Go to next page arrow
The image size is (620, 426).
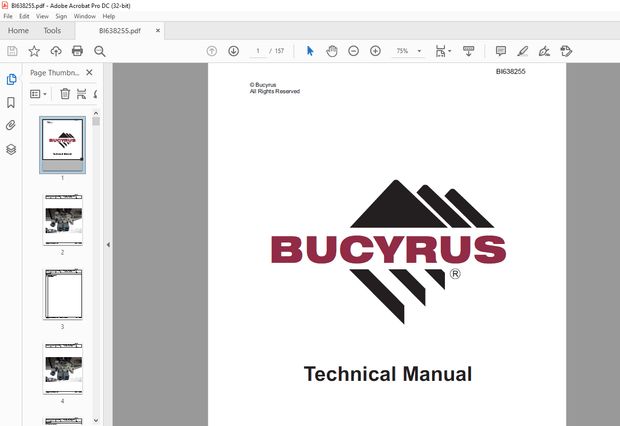[x=234, y=51]
